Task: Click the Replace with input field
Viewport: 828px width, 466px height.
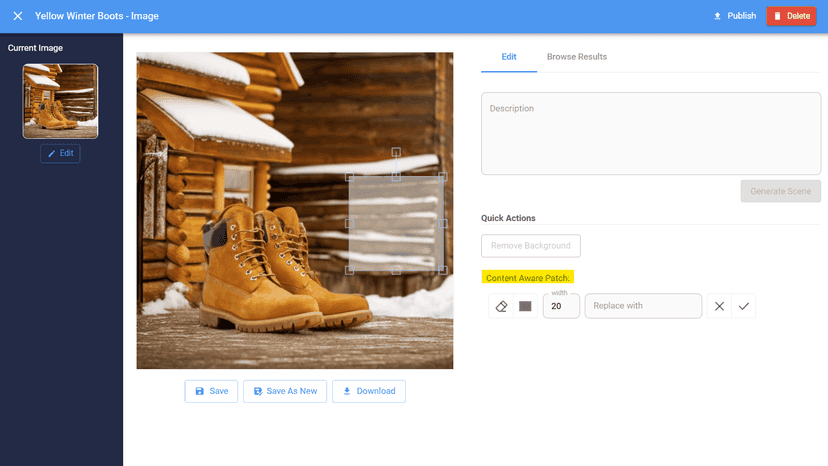Action: pyautogui.click(x=643, y=306)
